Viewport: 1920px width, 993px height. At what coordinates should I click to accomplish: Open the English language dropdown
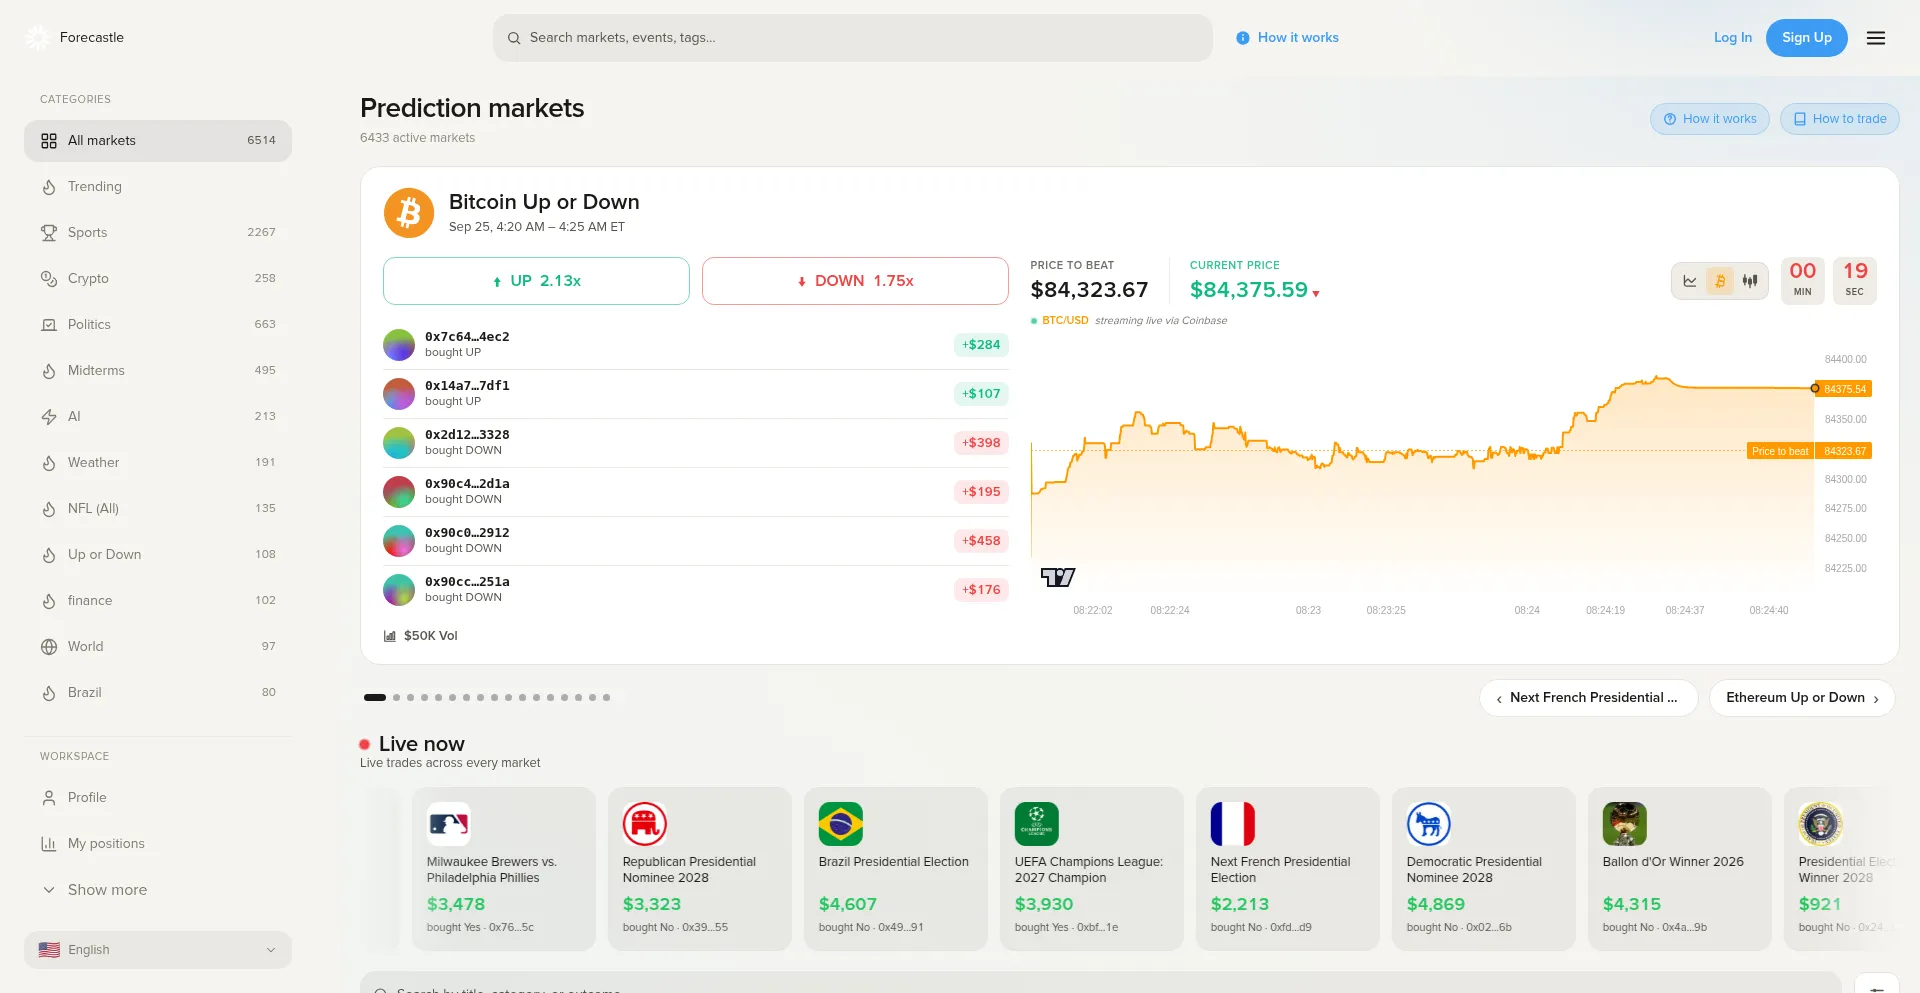[x=158, y=950]
